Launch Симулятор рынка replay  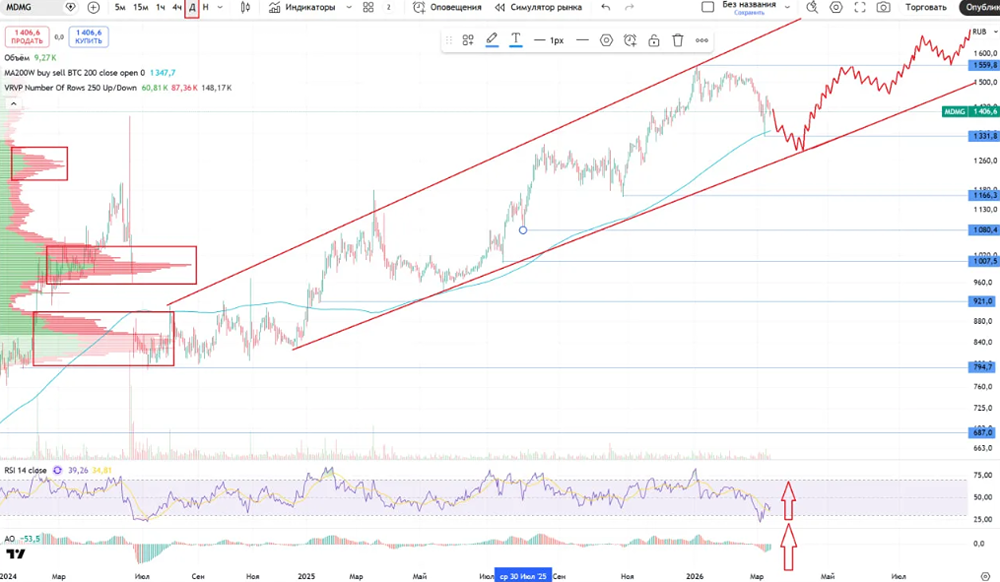538,8
